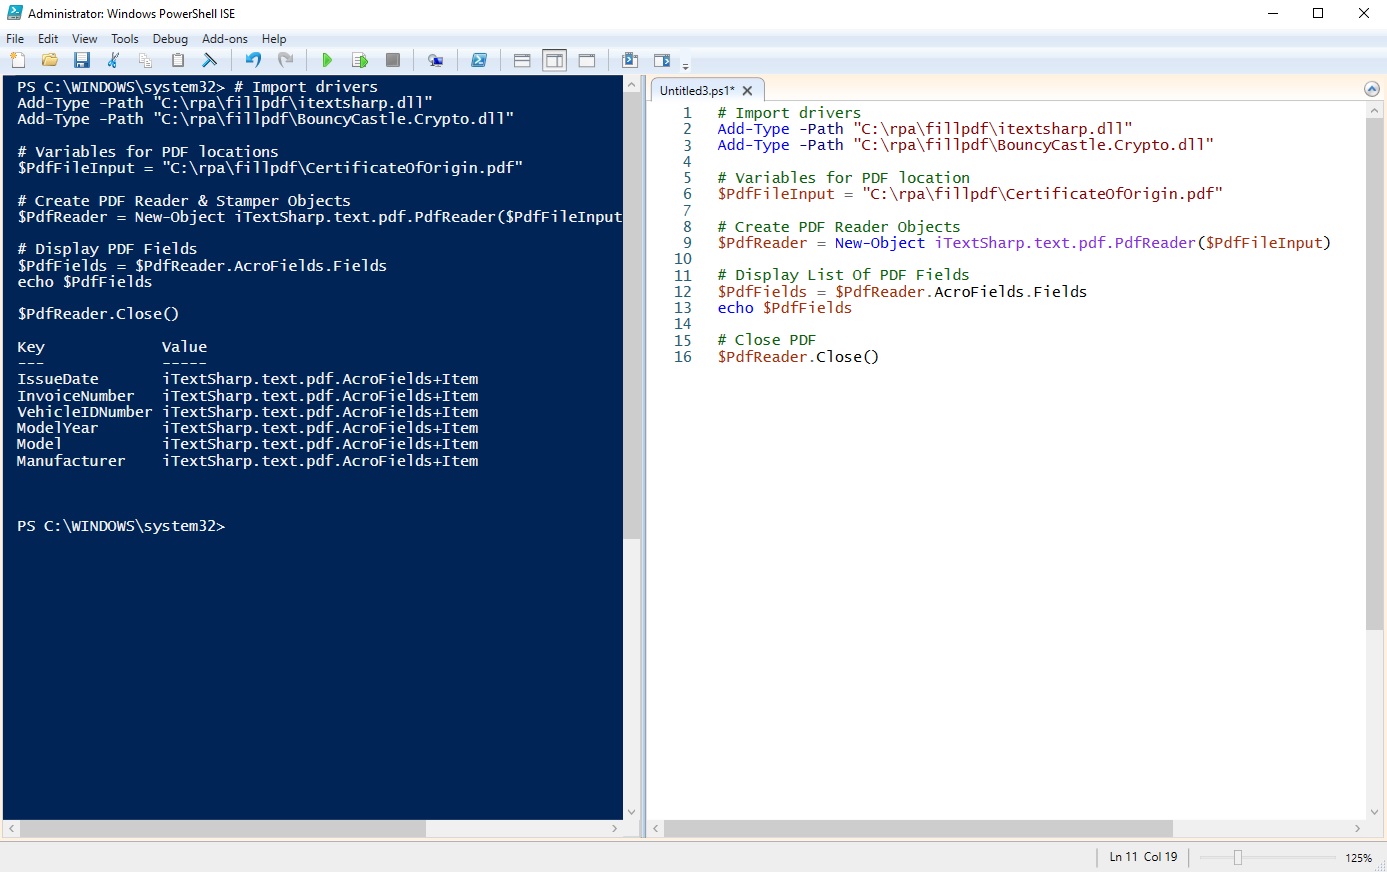Save the current script

[82, 61]
